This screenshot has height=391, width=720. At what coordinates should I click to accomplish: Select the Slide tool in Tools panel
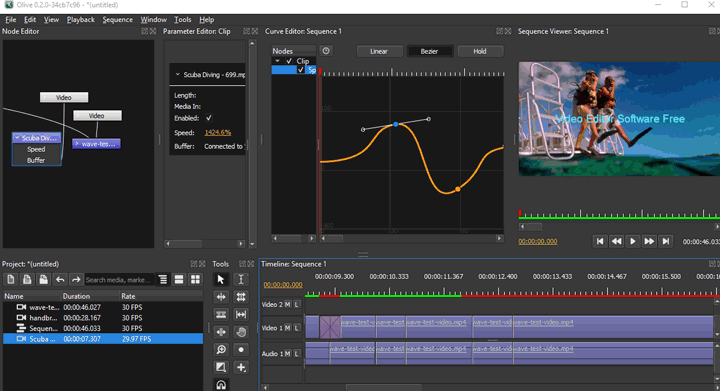click(221, 332)
